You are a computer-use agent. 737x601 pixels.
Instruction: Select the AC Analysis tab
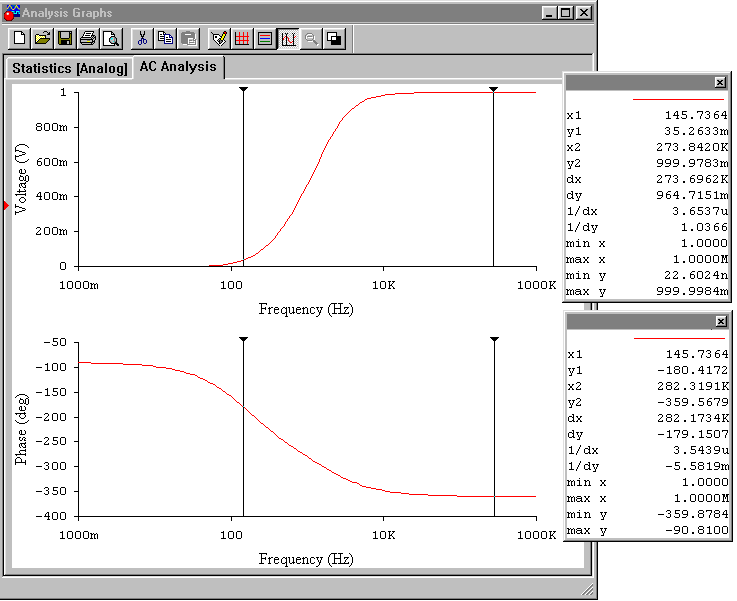click(x=178, y=67)
